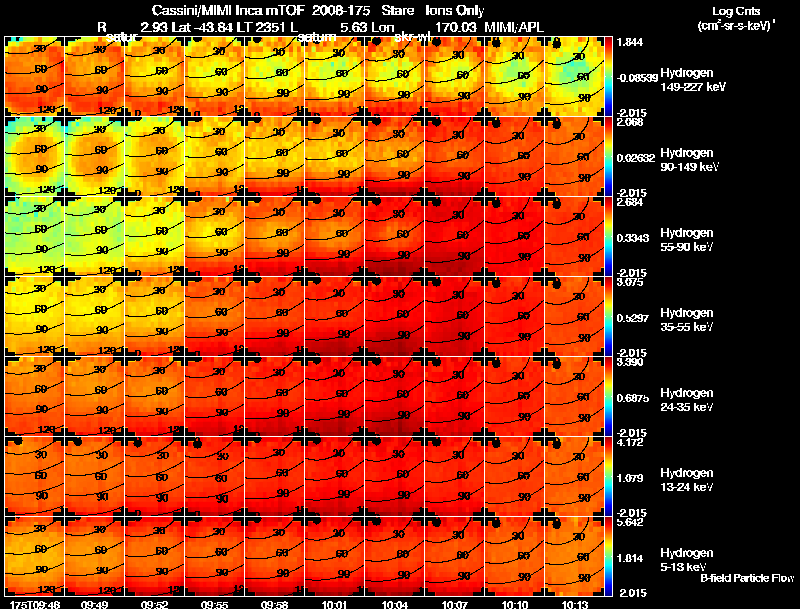Select the 35-55 keV panel at 10:01
The height and width of the screenshot is (609, 800).
[335, 317]
